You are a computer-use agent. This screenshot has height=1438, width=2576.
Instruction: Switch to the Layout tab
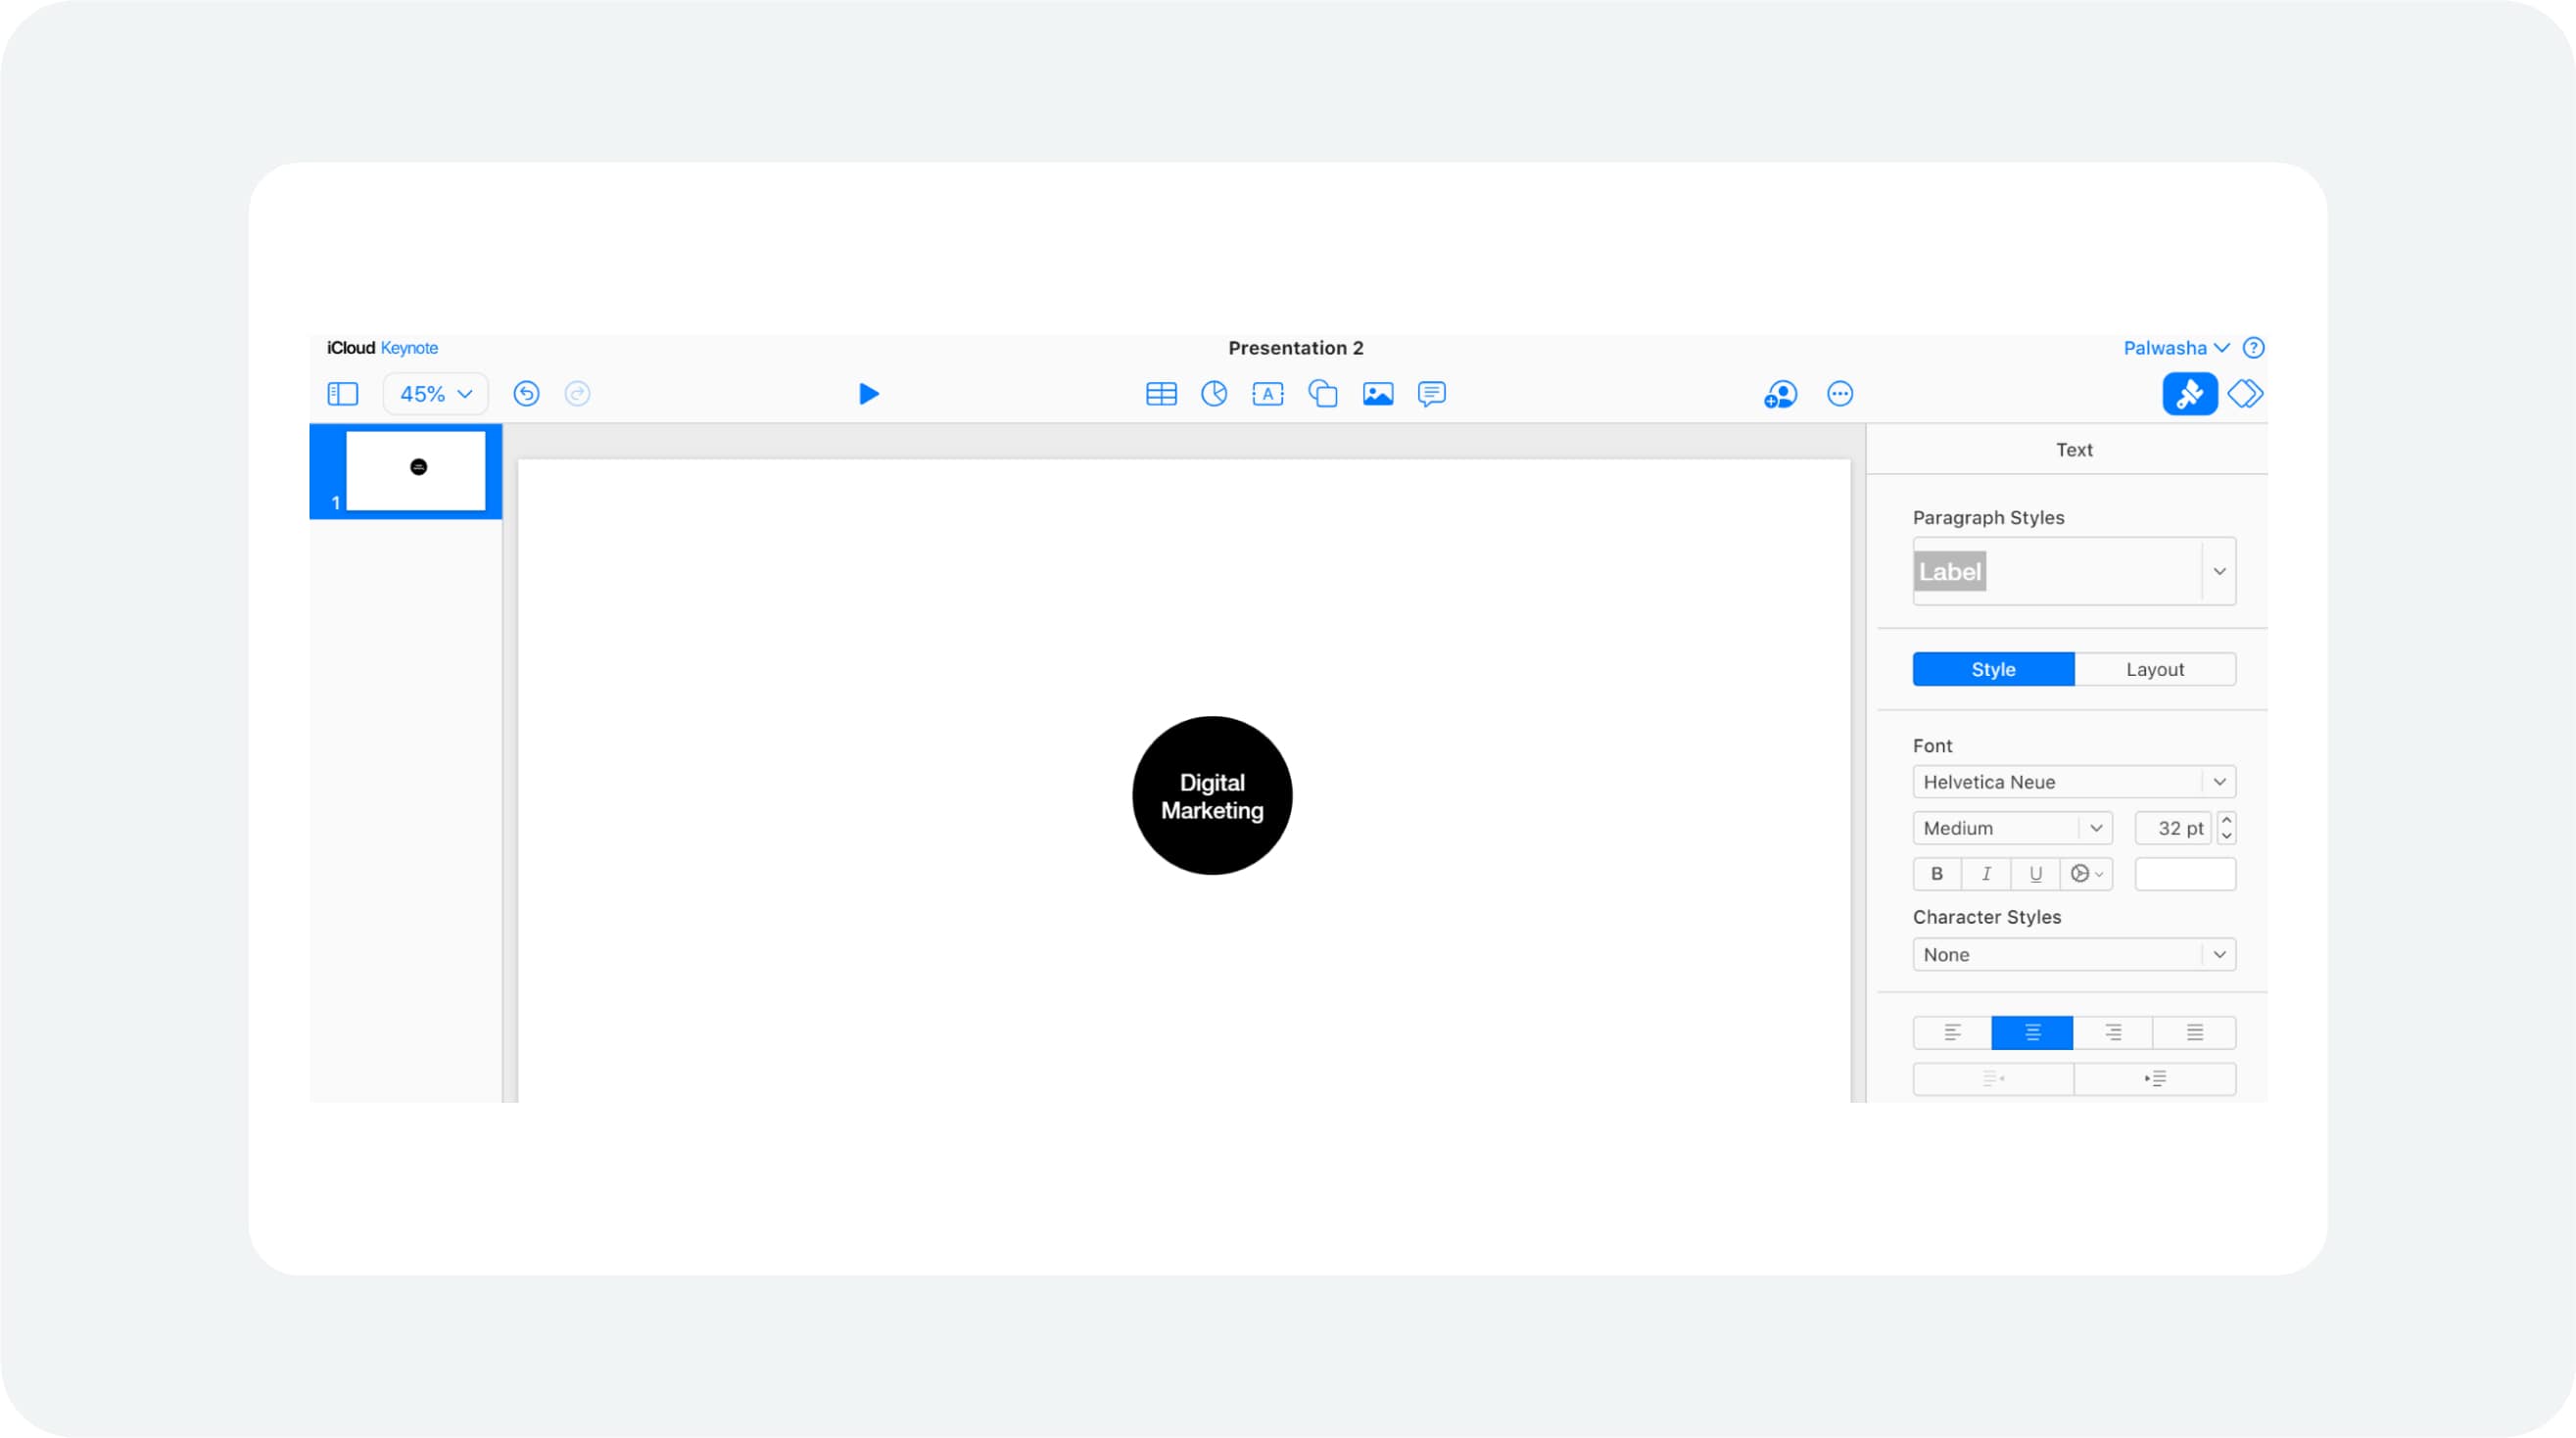click(x=2154, y=670)
